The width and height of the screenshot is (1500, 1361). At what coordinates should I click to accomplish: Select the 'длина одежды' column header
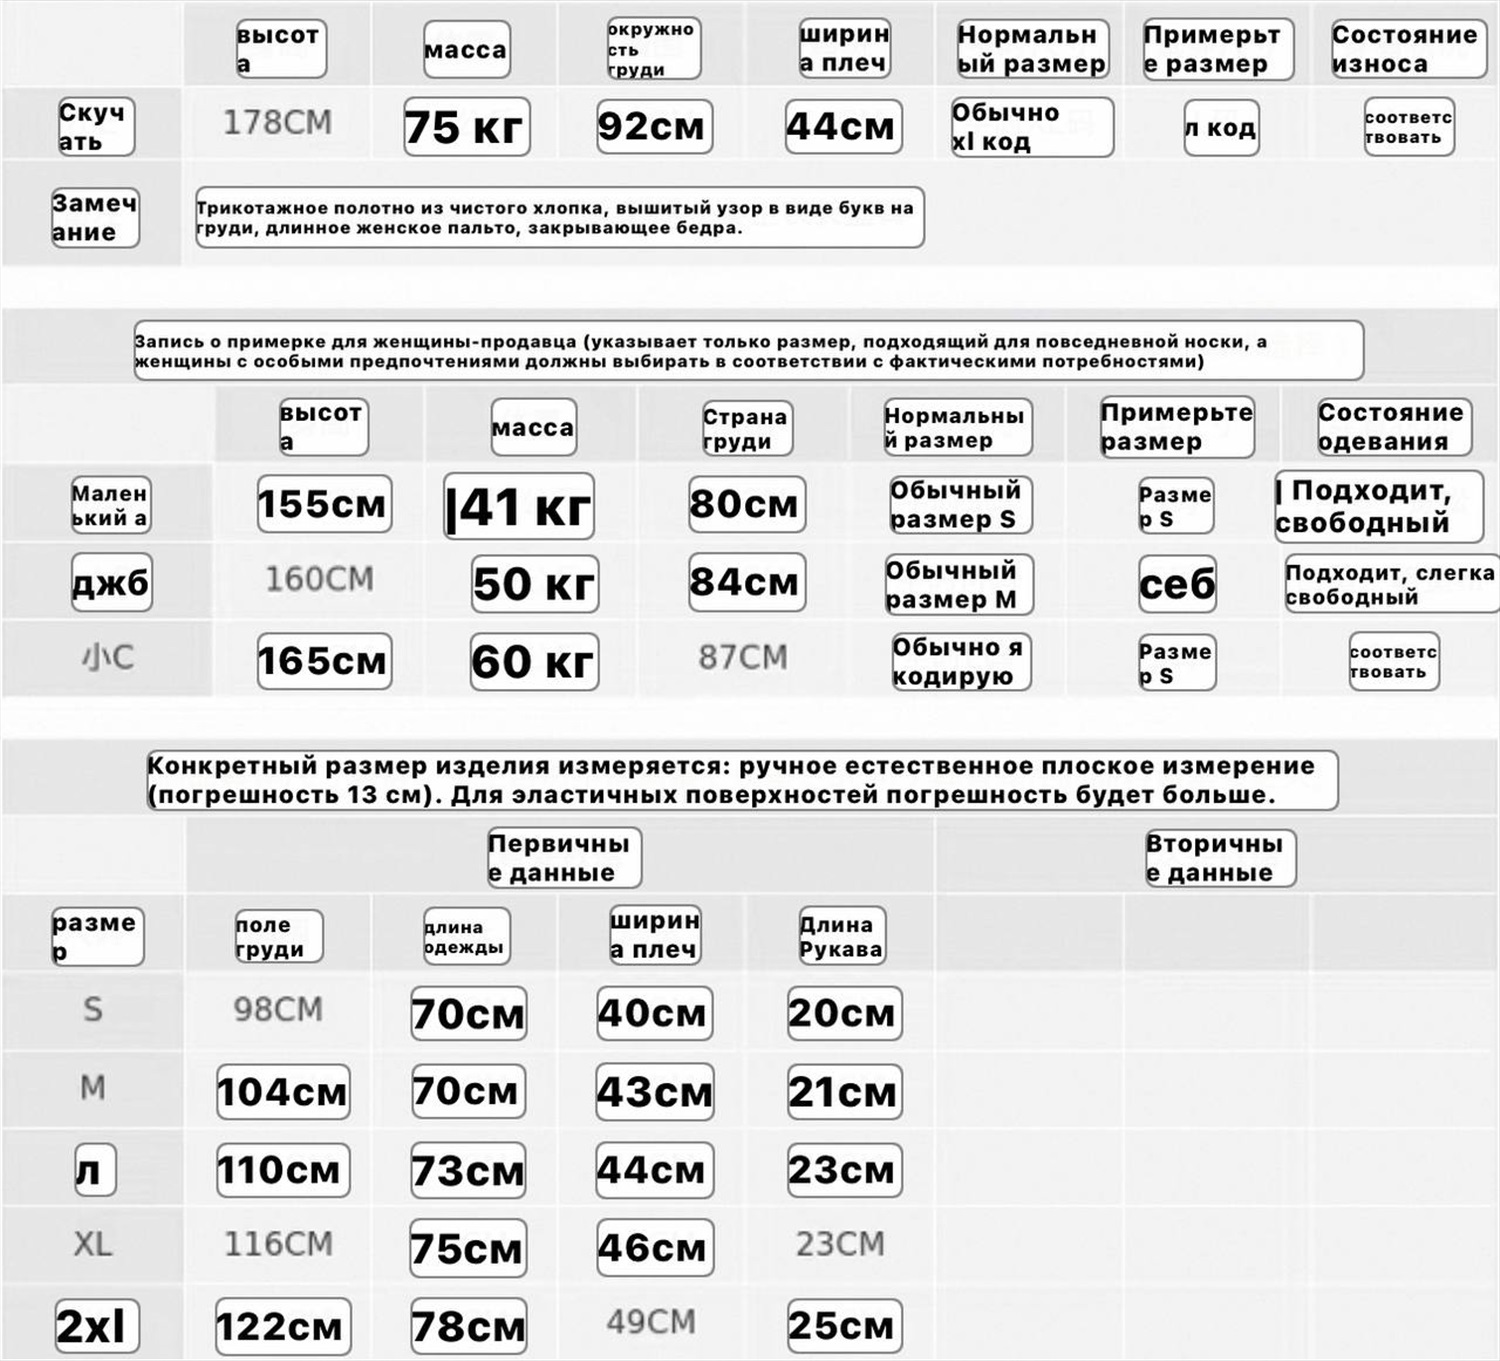[x=466, y=937]
